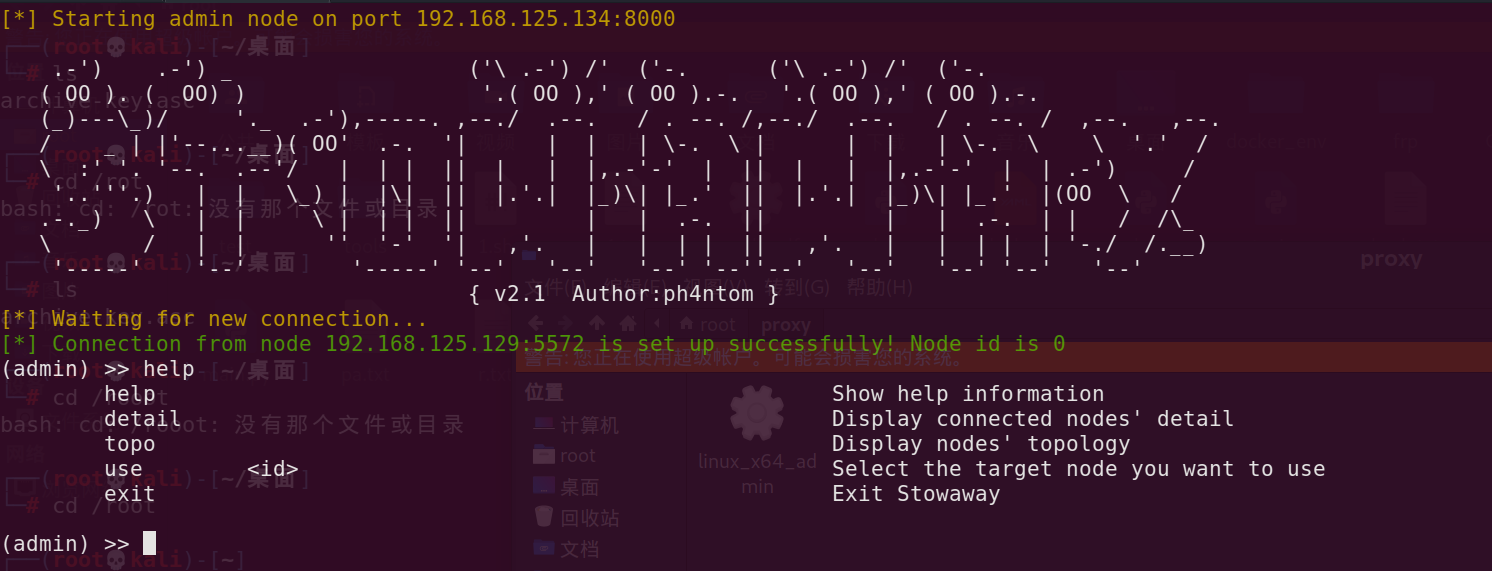Click the terminal cursor at admin prompt
1492x571 pixels.
(x=150, y=543)
